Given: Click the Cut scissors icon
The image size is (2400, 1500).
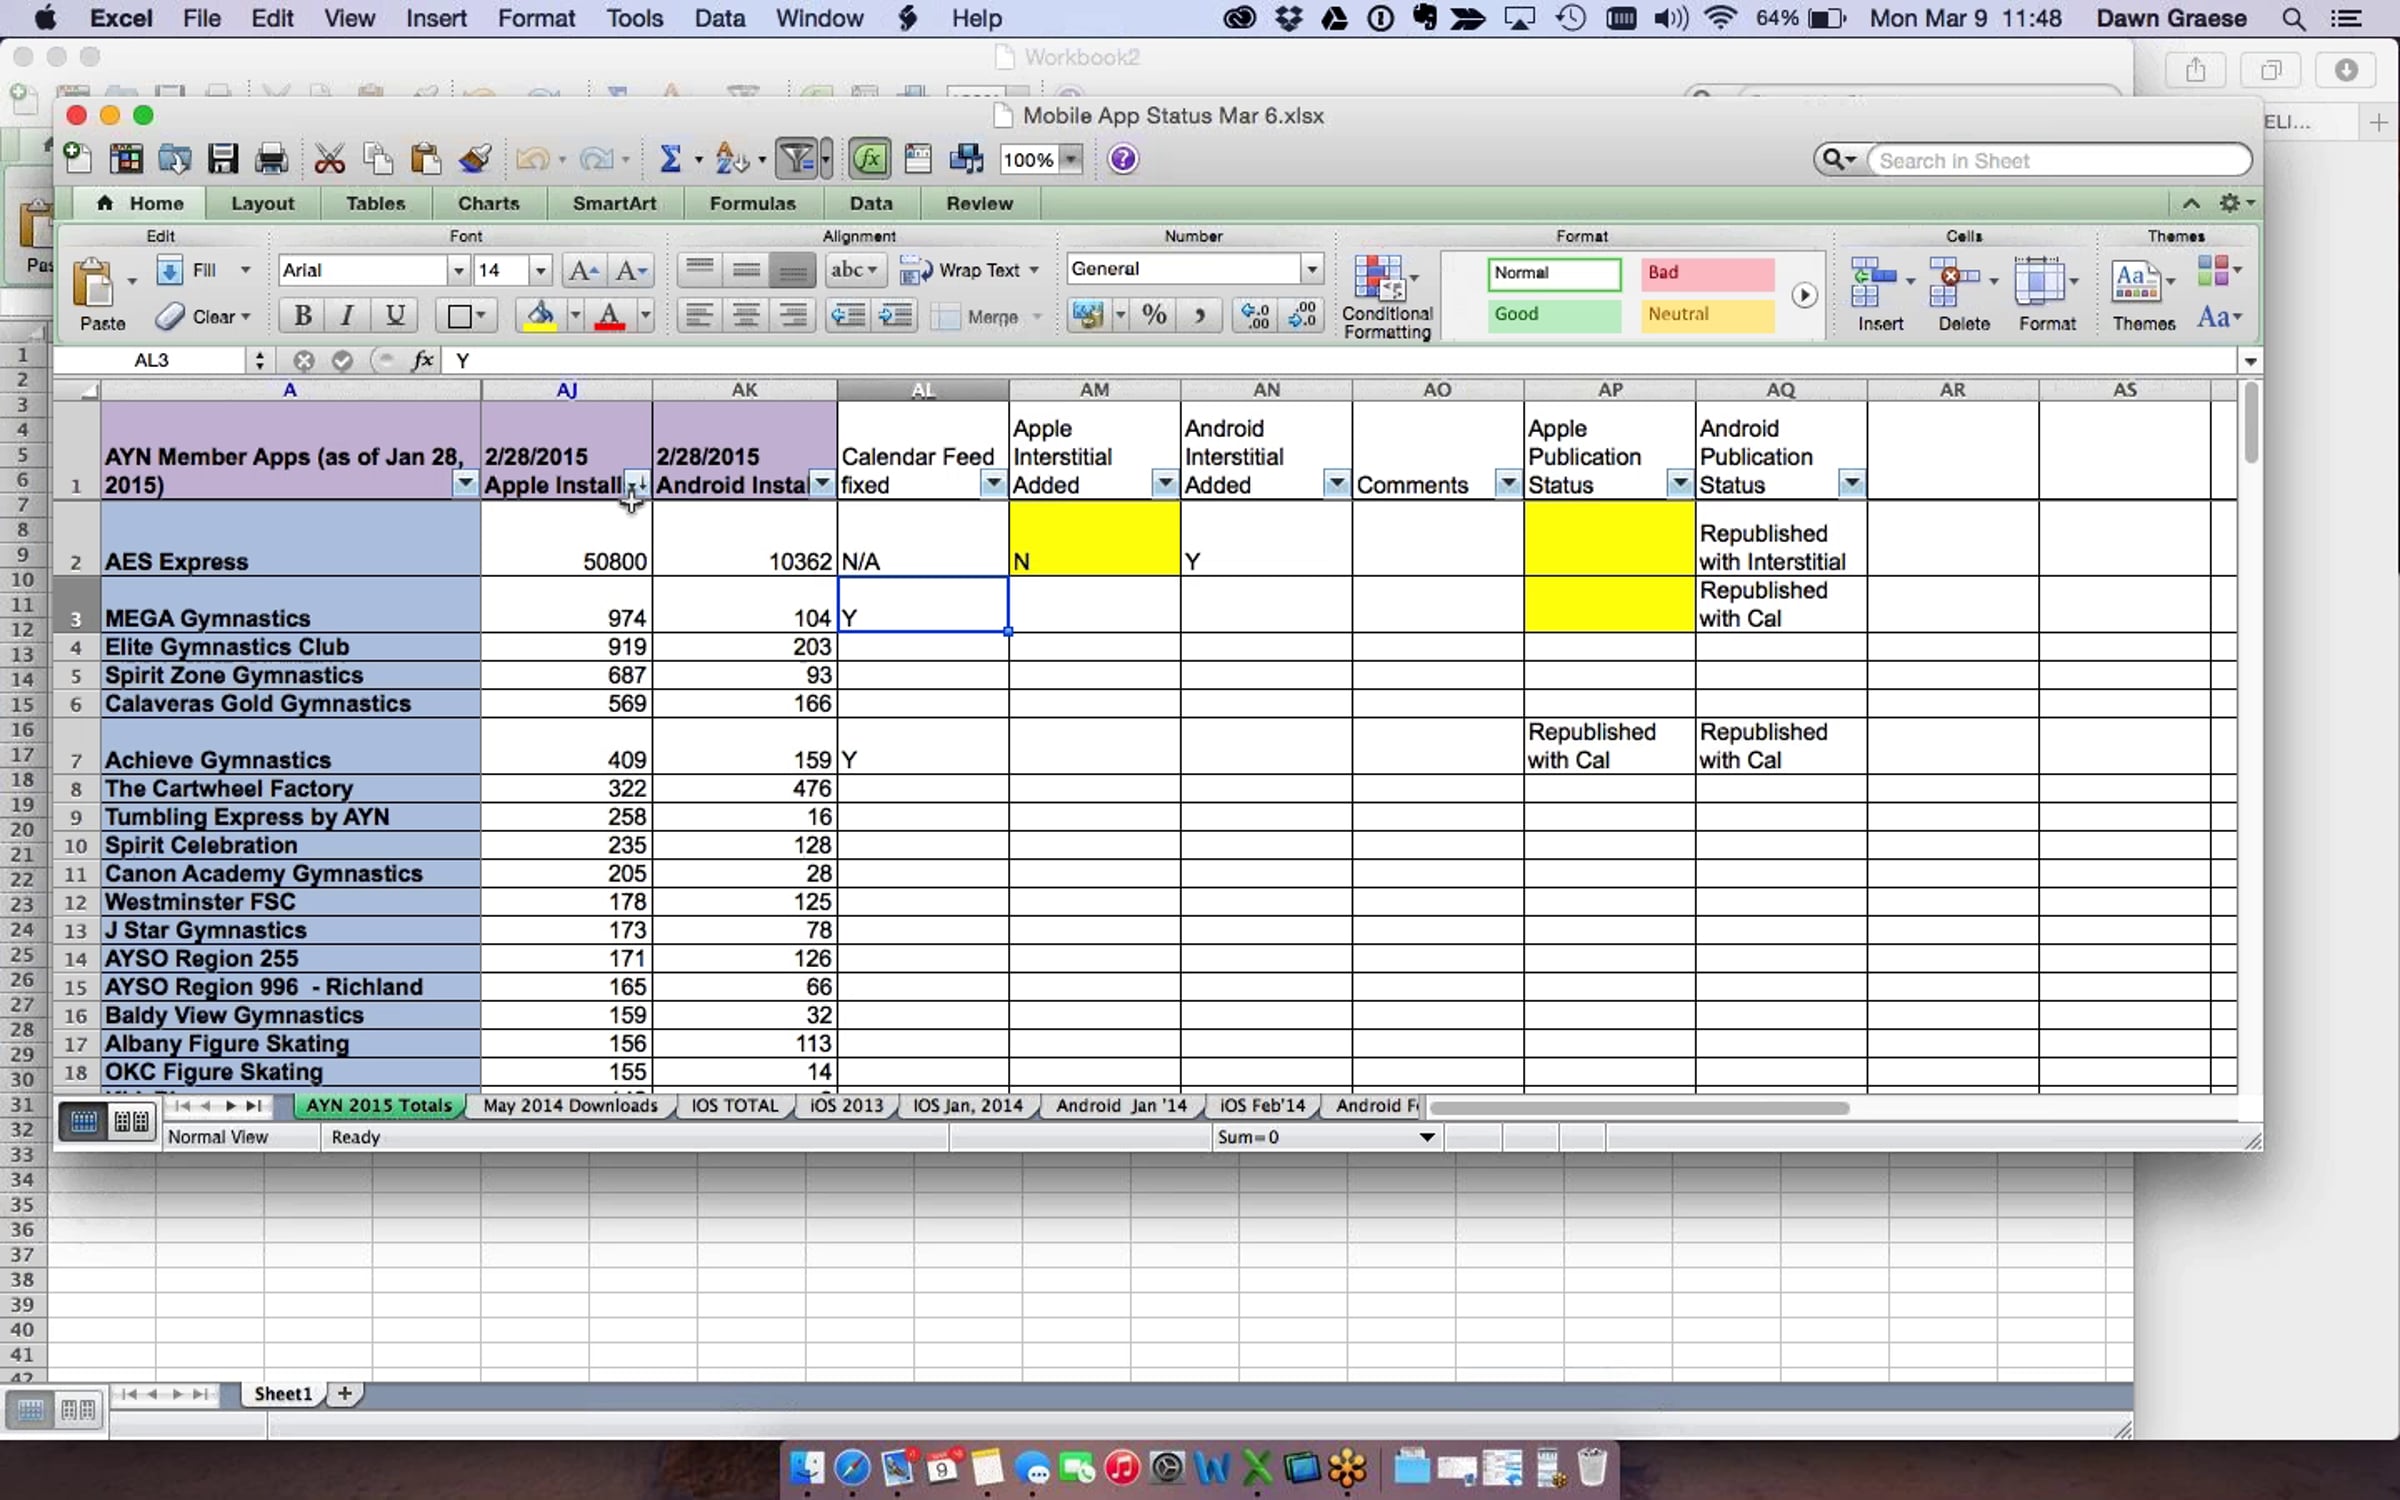Looking at the screenshot, I should click(x=329, y=159).
